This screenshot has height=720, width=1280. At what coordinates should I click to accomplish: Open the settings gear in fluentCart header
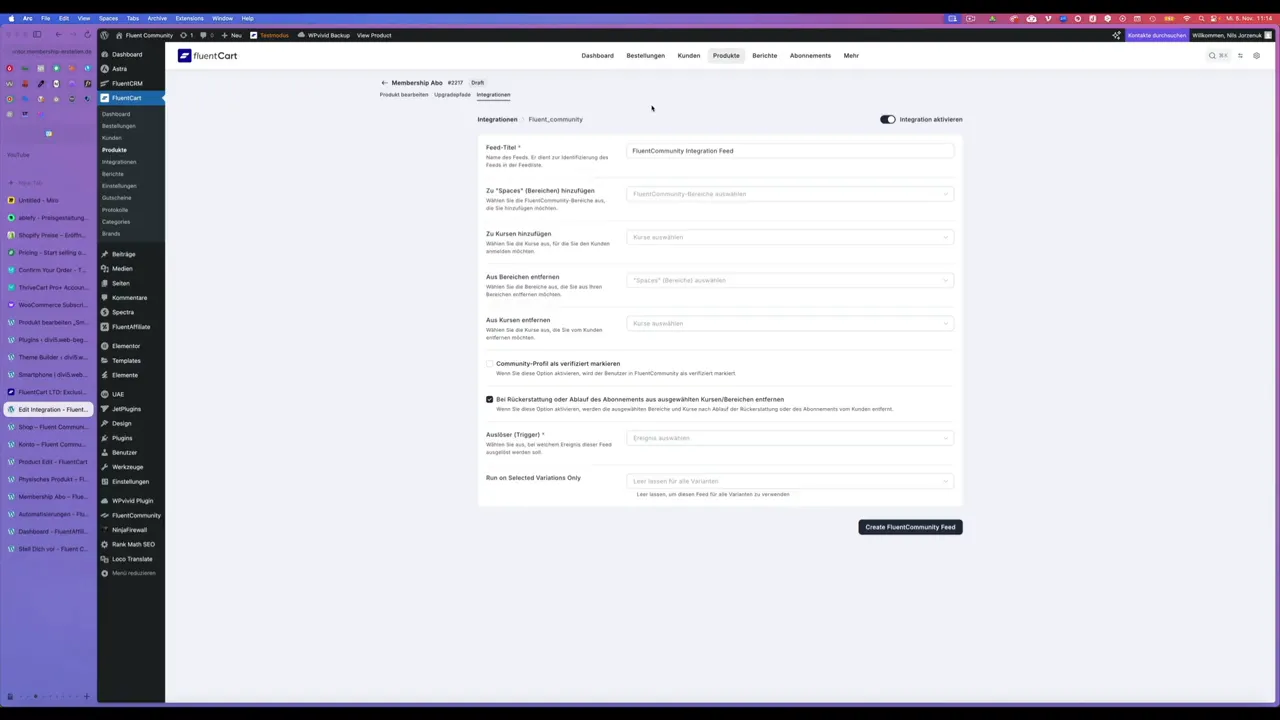1256,55
